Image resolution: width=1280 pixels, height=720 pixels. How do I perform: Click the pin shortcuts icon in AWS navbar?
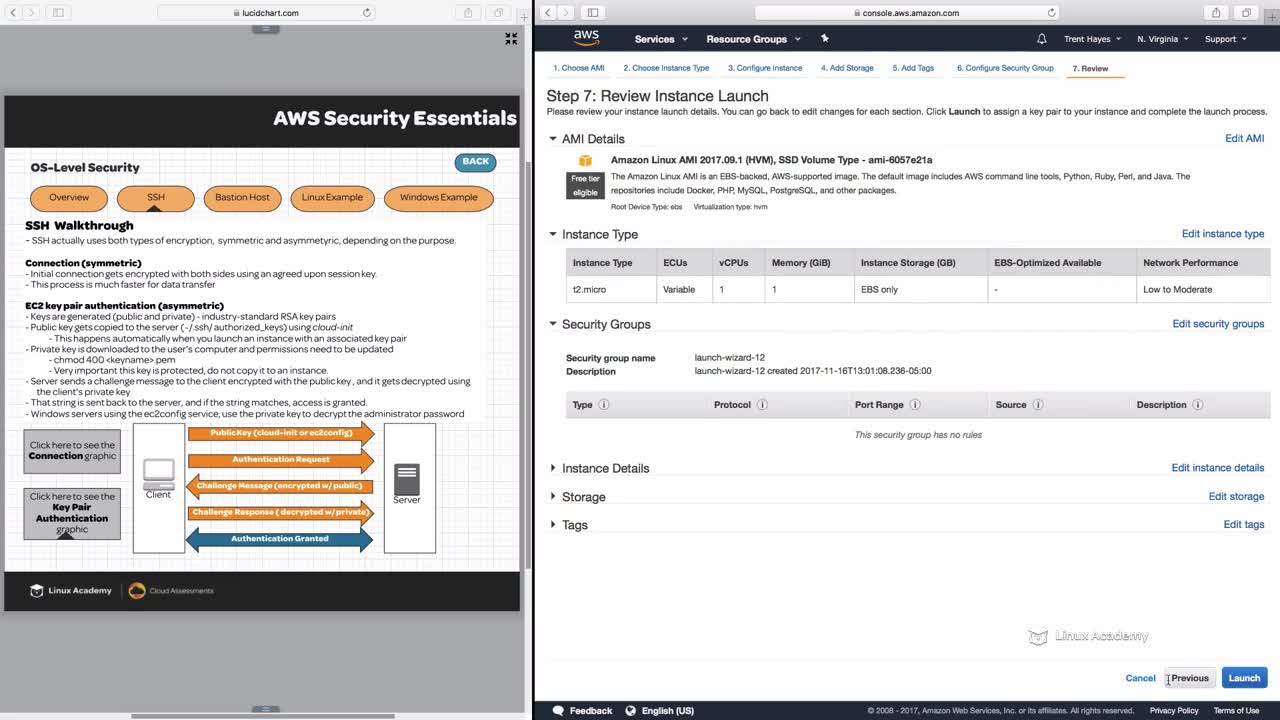[825, 38]
